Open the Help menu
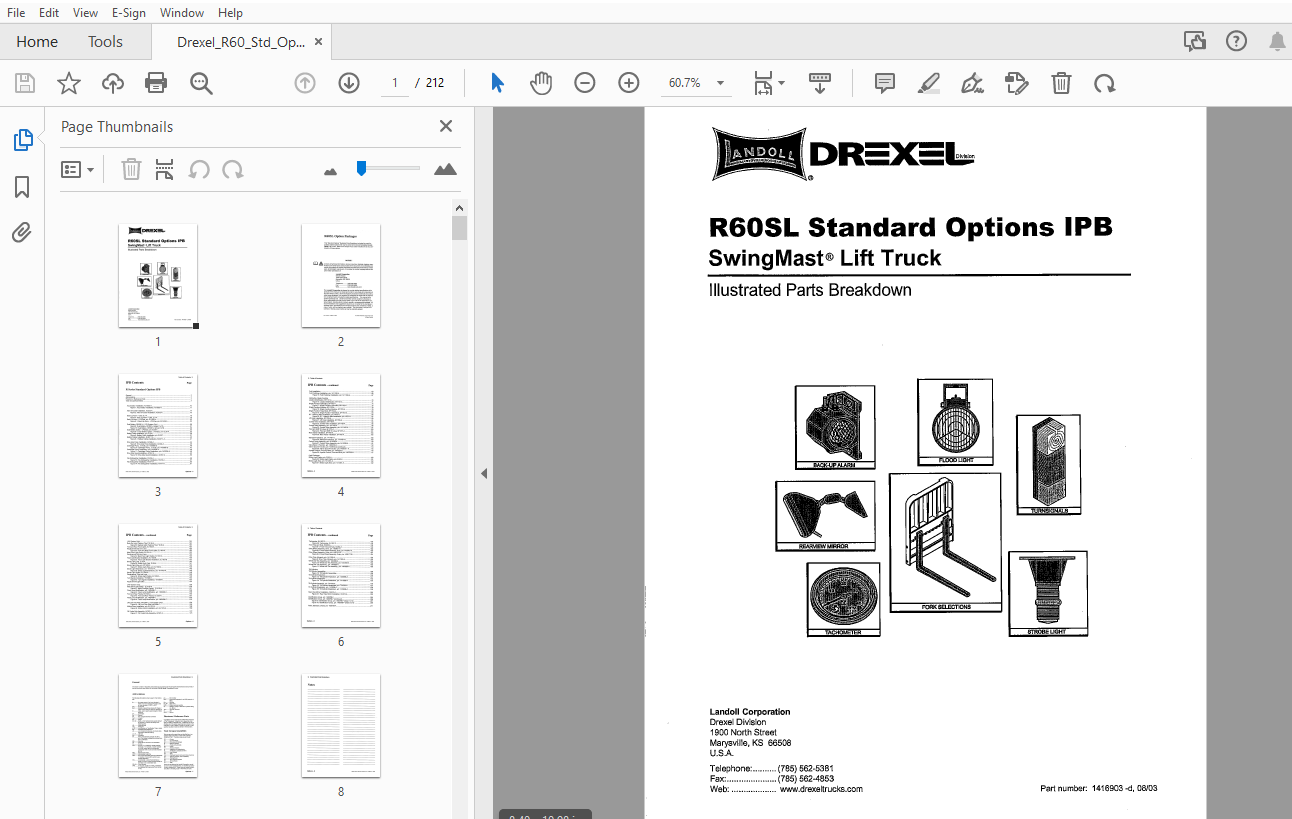This screenshot has height=819, width=1292. pyautogui.click(x=230, y=13)
